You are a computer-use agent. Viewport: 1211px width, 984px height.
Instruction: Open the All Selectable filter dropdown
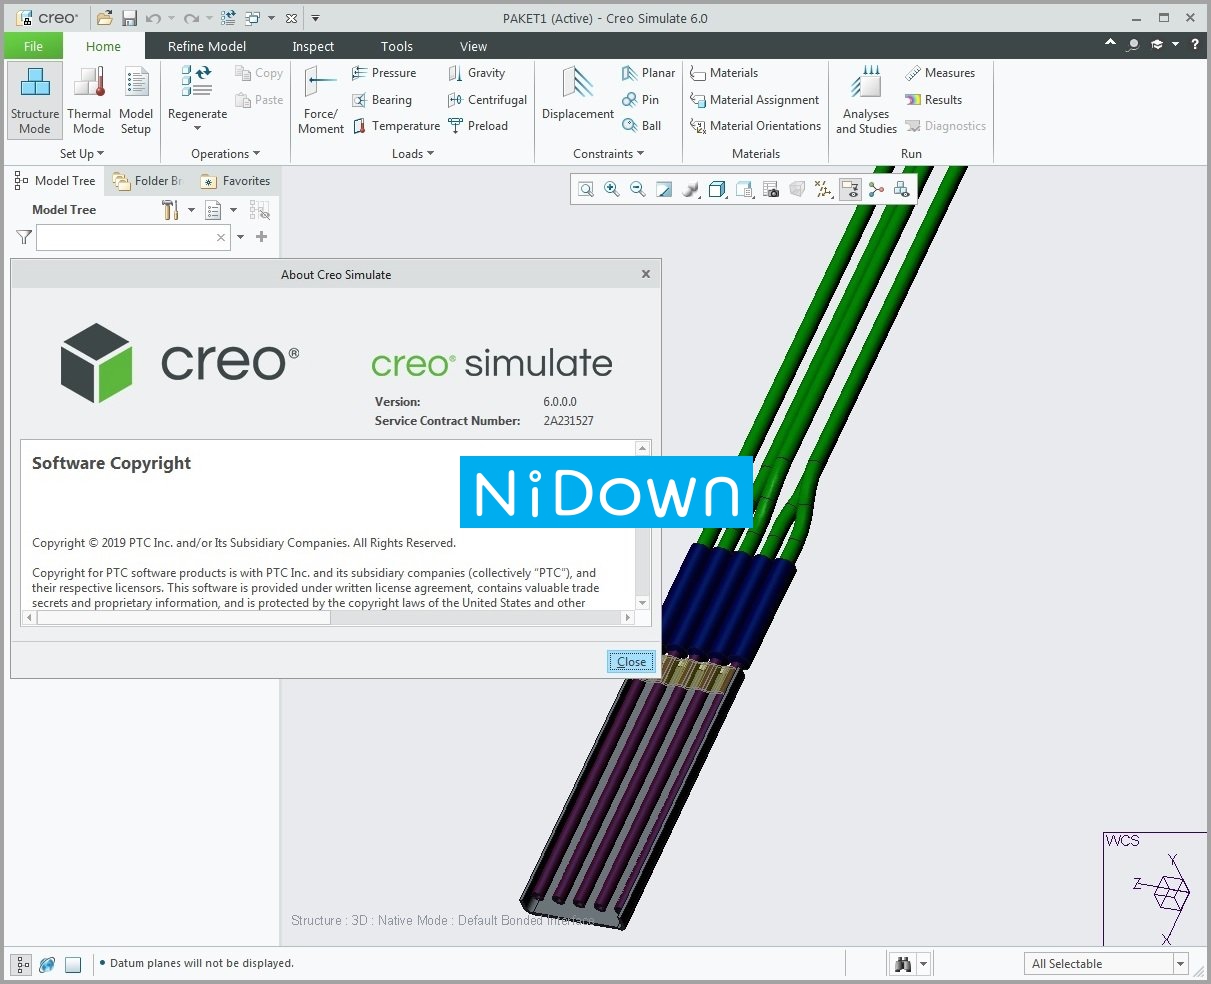point(1181,964)
